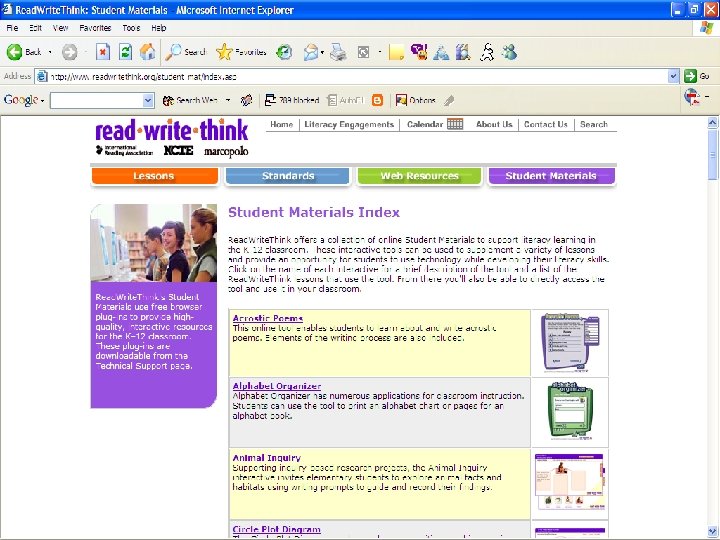Click the popups blocked button in Google toolbar
The image size is (720, 540).
[292, 100]
